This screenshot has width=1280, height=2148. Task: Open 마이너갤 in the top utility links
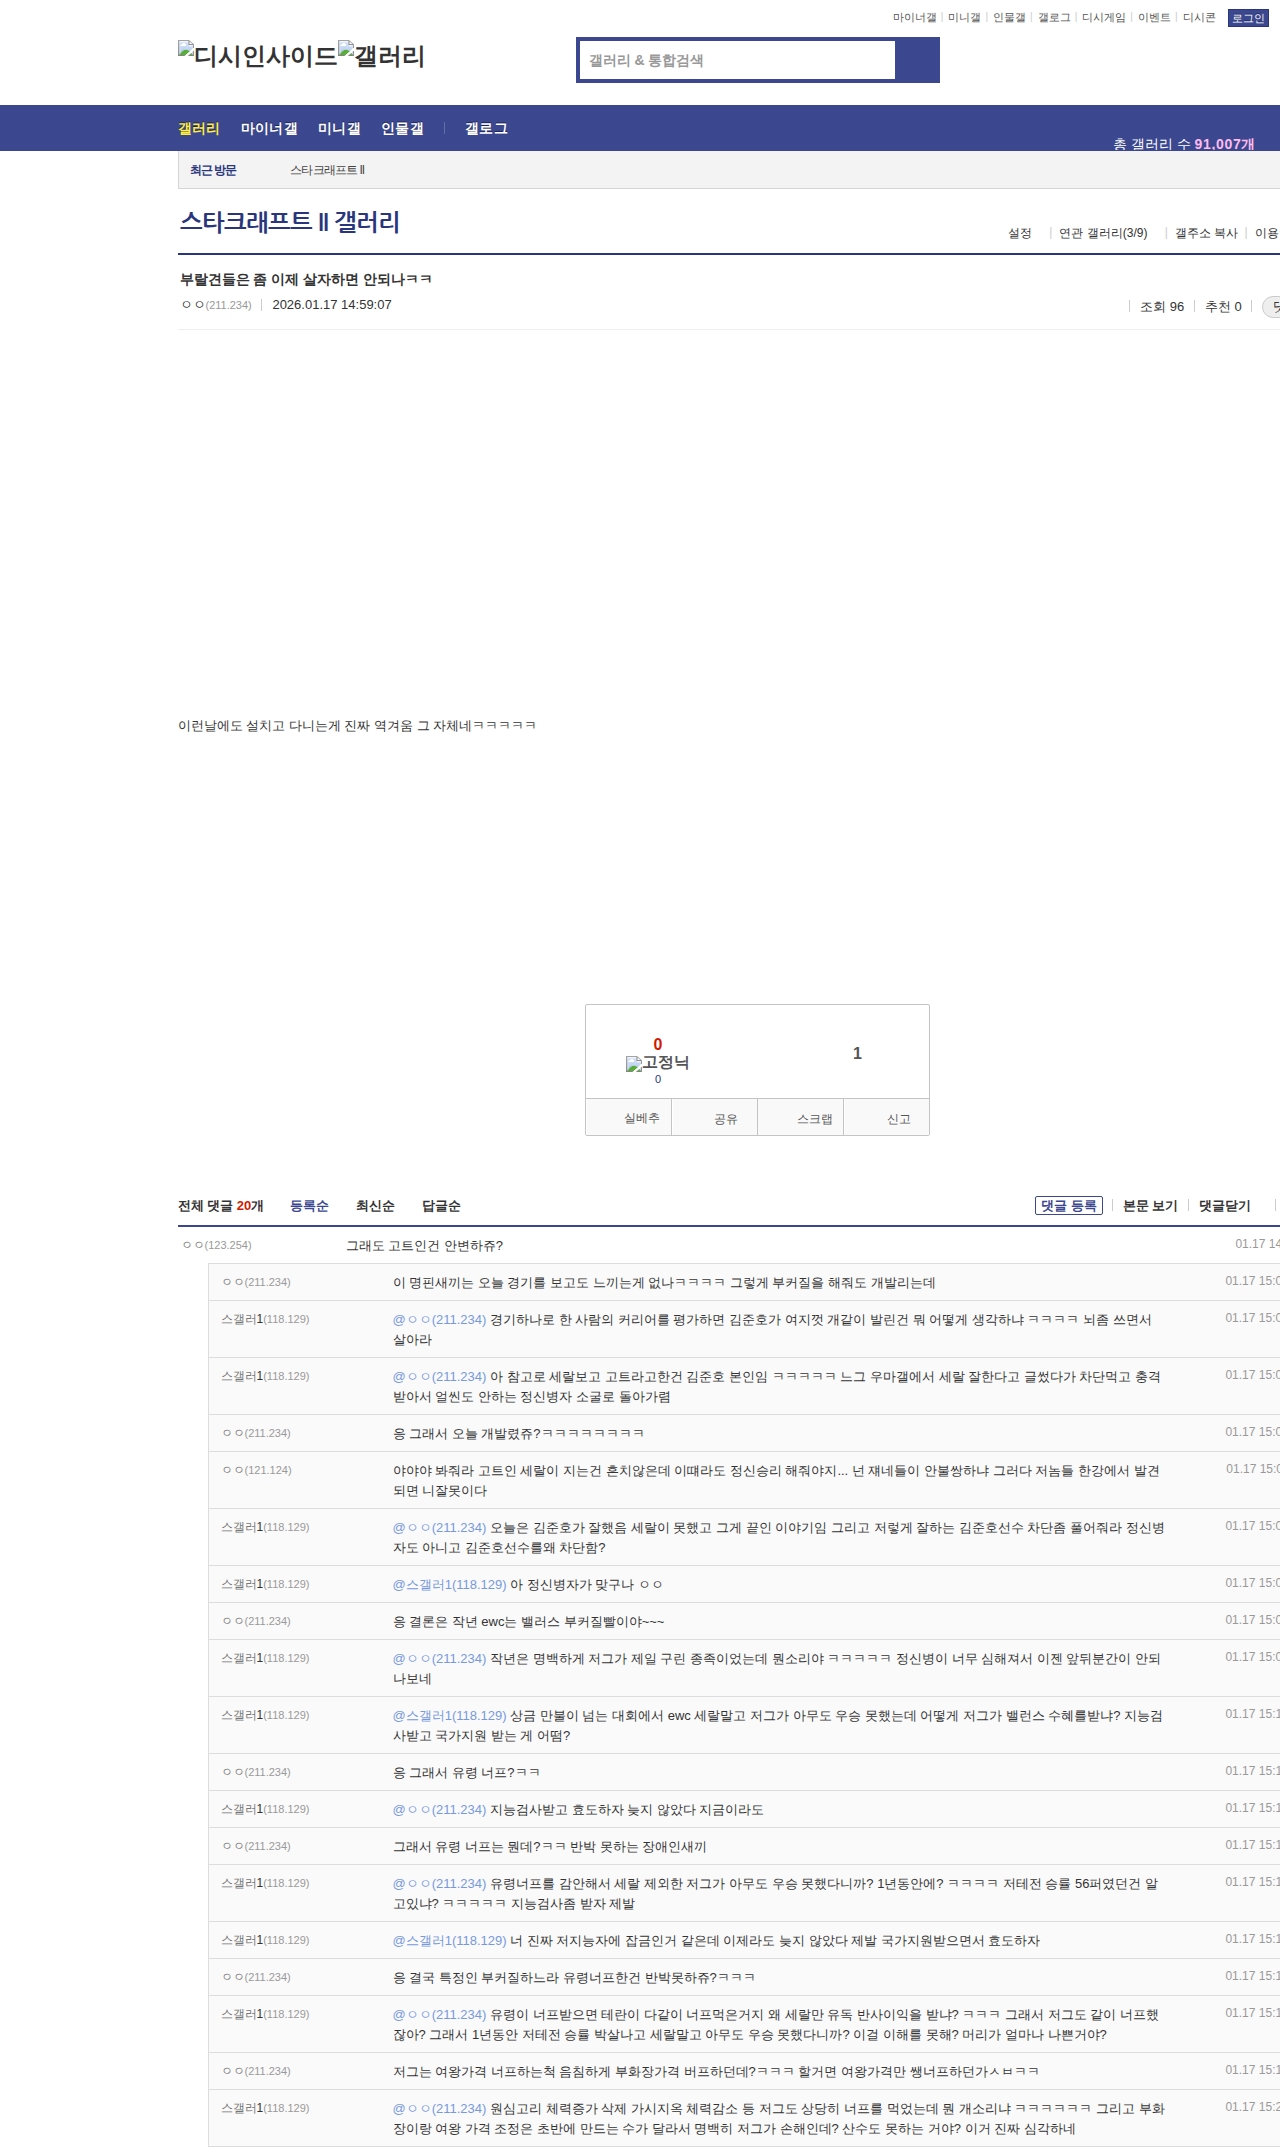(x=914, y=18)
